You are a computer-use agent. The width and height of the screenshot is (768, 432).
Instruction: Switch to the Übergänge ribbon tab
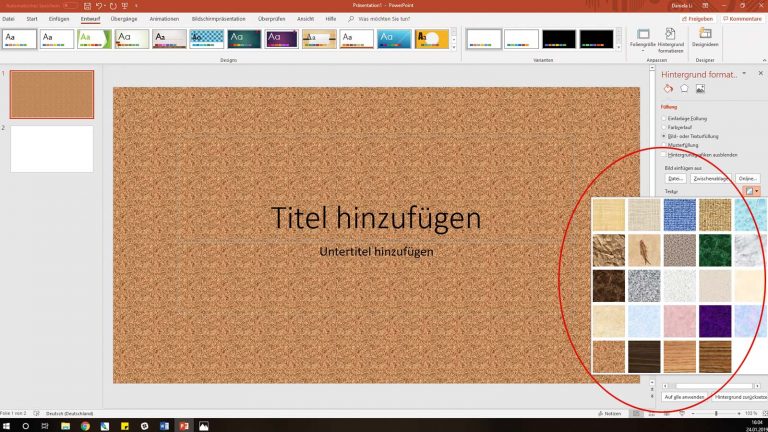(x=124, y=19)
